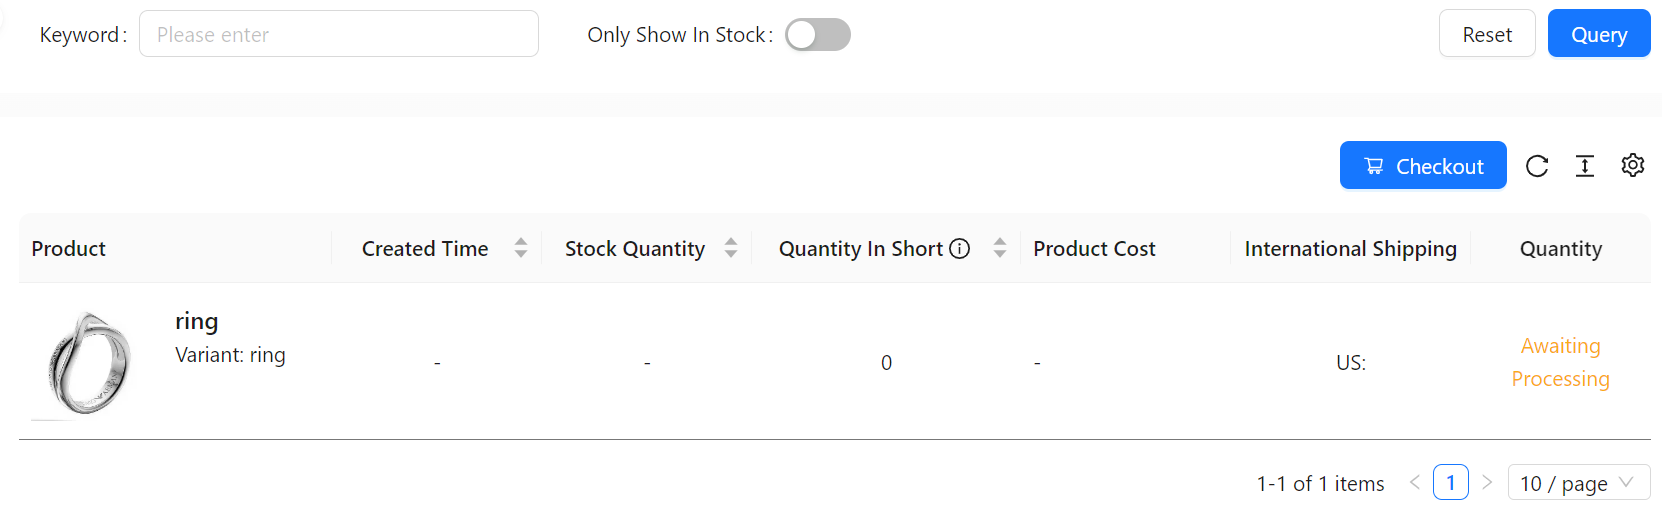Open column settings gear icon
Image resolution: width=1662 pixels, height=516 pixels.
point(1633,165)
